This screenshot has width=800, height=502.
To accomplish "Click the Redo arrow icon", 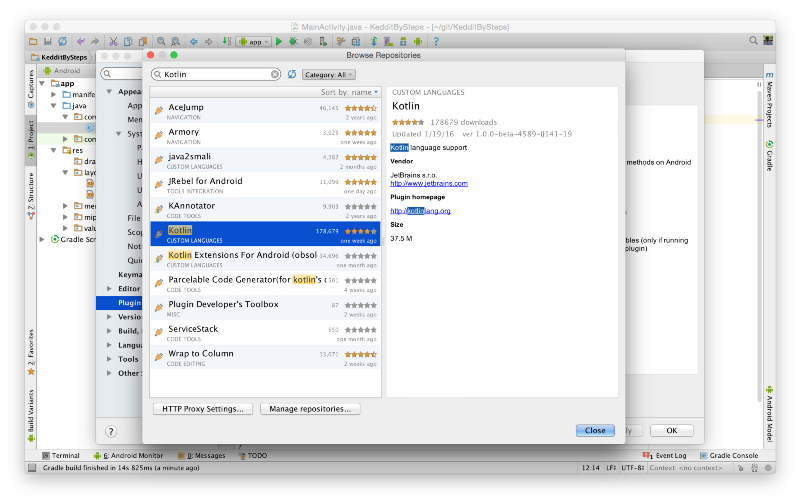I will [x=95, y=41].
